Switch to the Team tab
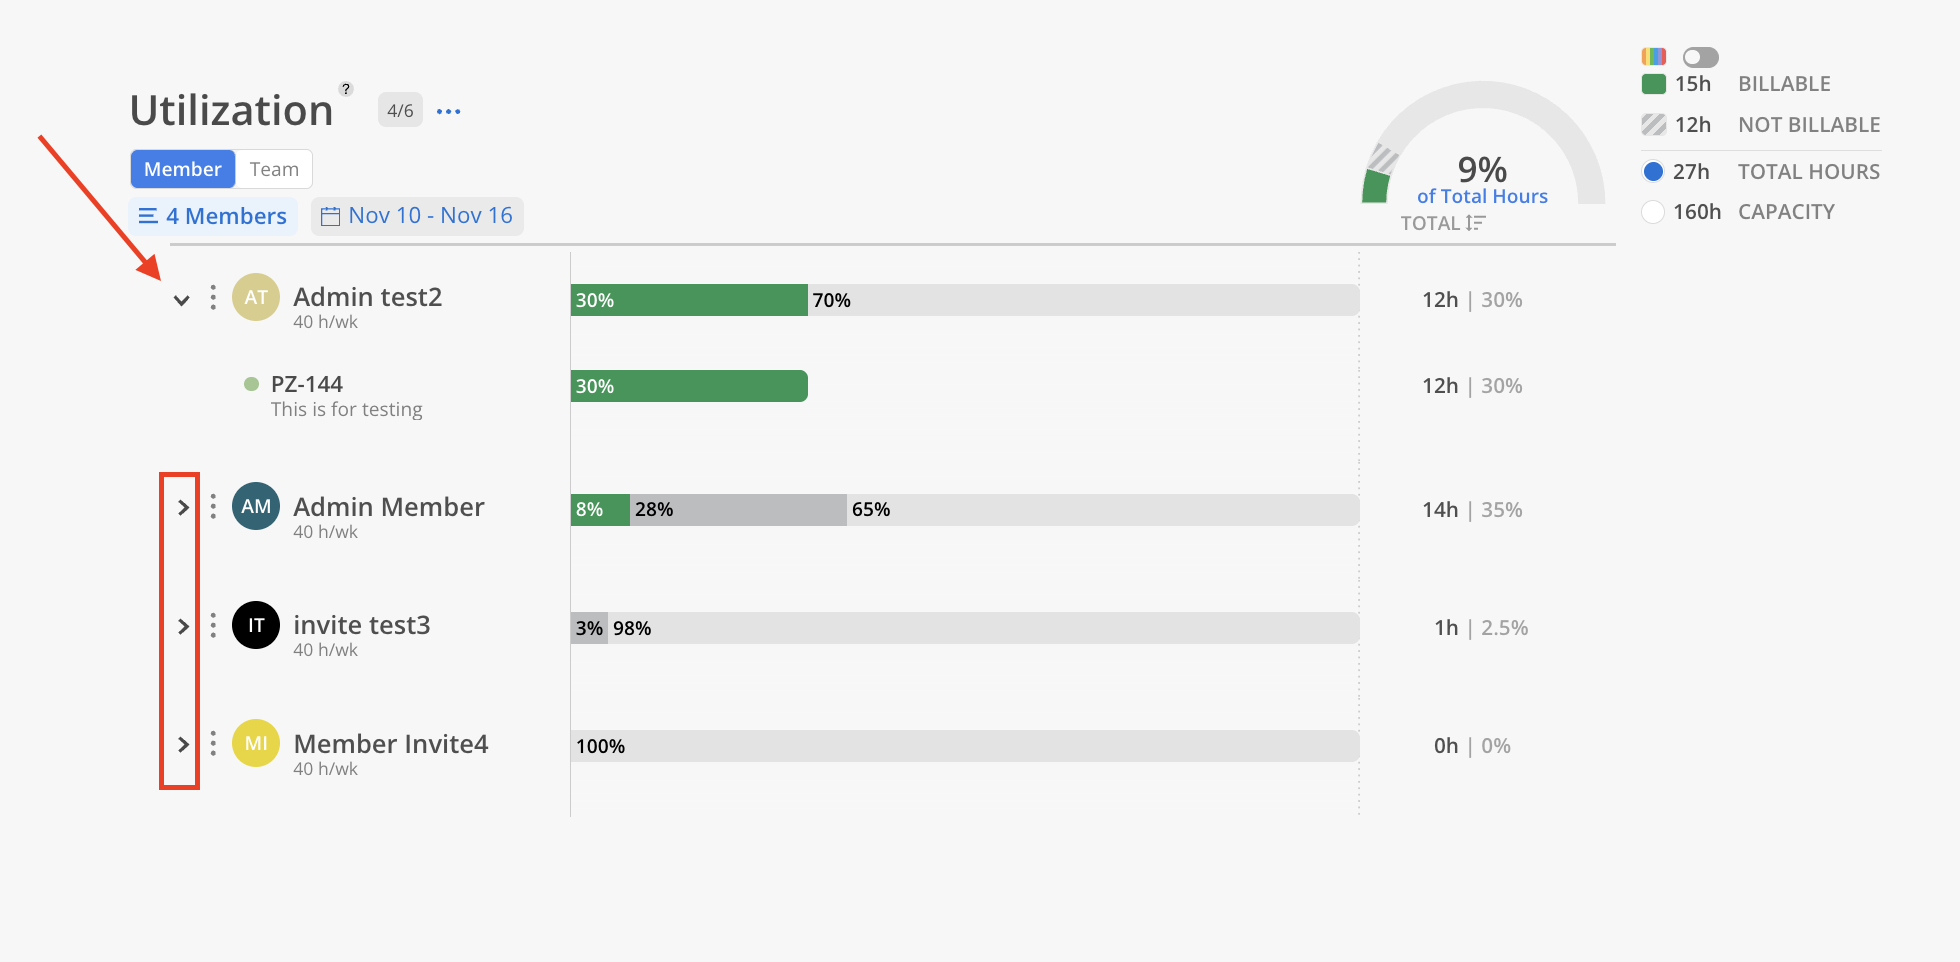The image size is (1960, 962). click(274, 169)
